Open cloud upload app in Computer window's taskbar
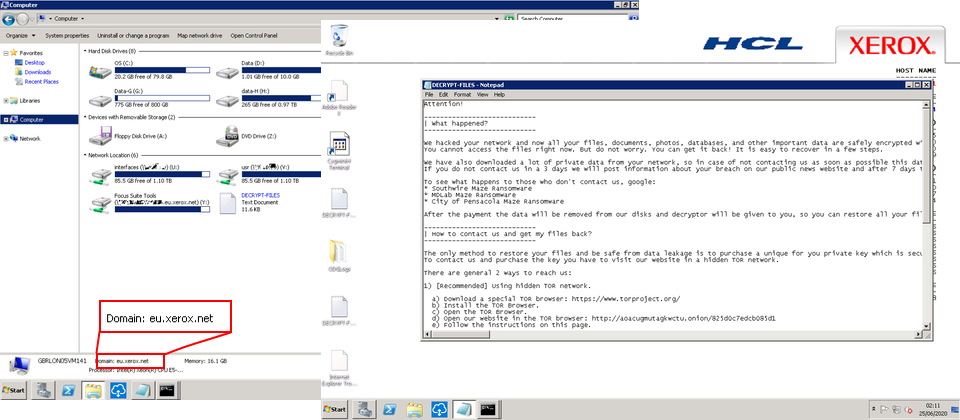Screen dimensions: 960x420 coord(119,390)
